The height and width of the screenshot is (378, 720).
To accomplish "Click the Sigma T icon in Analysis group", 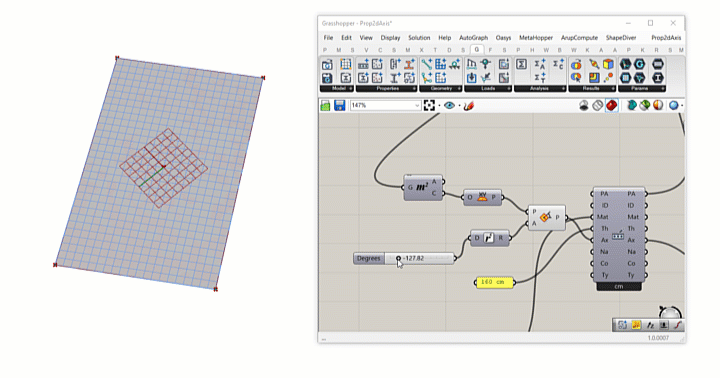I will click(x=540, y=78).
